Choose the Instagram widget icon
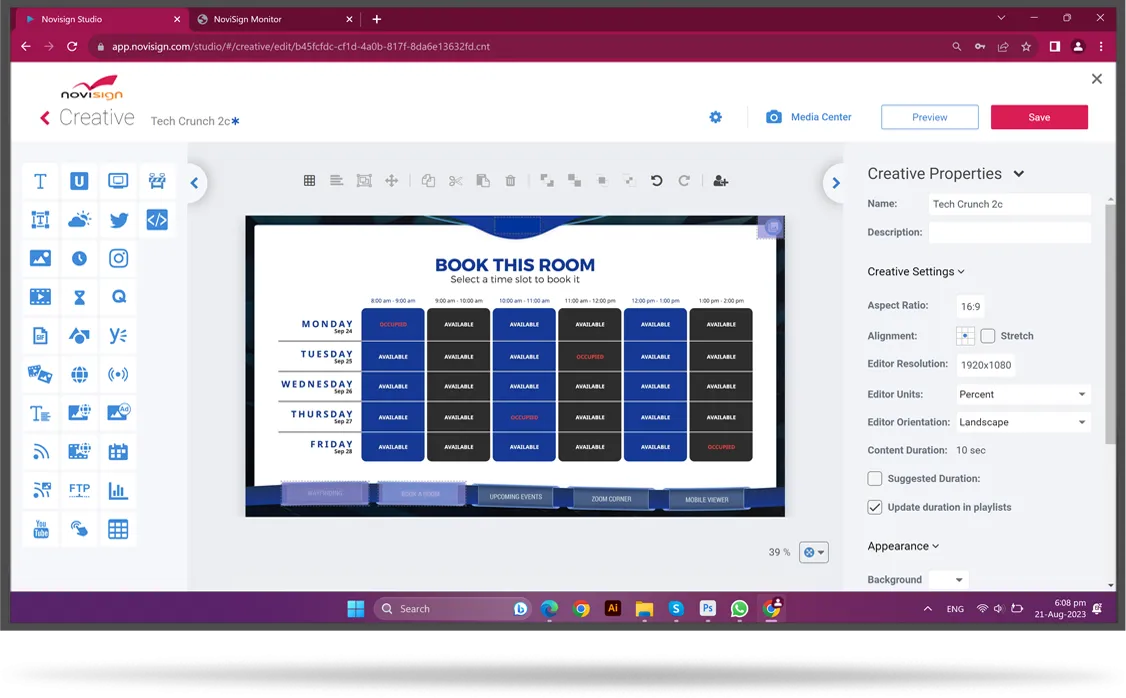This screenshot has width=1126, height=698. pyautogui.click(x=119, y=258)
